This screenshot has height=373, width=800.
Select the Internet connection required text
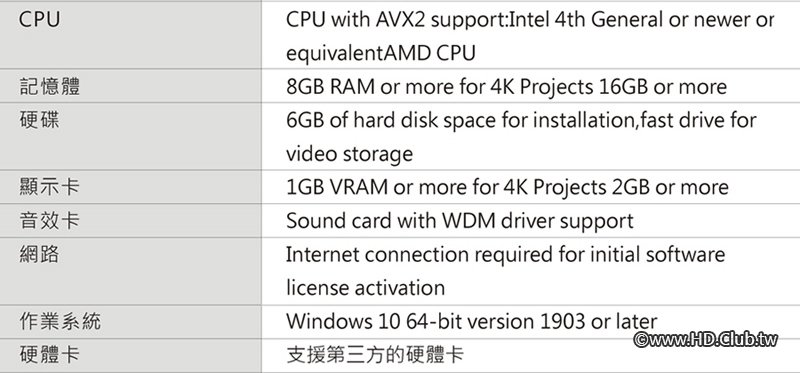pyautogui.click(x=505, y=254)
